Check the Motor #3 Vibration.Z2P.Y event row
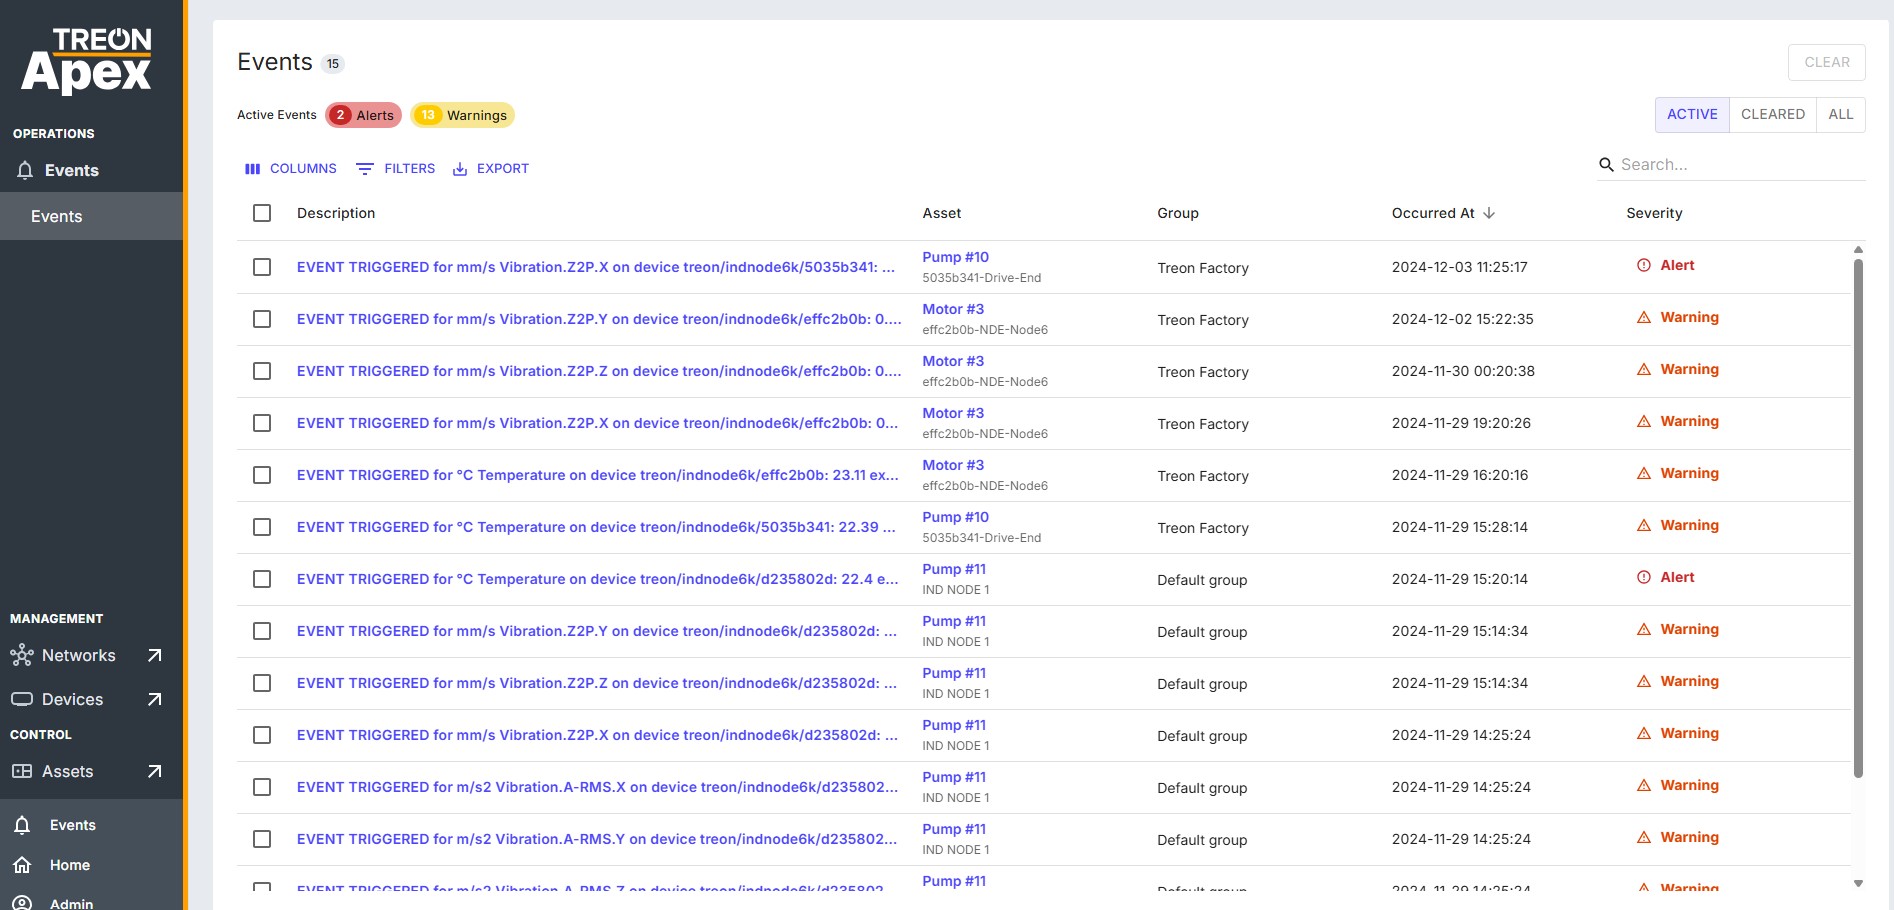Viewport: 1894px width, 910px height. point(262,319)
